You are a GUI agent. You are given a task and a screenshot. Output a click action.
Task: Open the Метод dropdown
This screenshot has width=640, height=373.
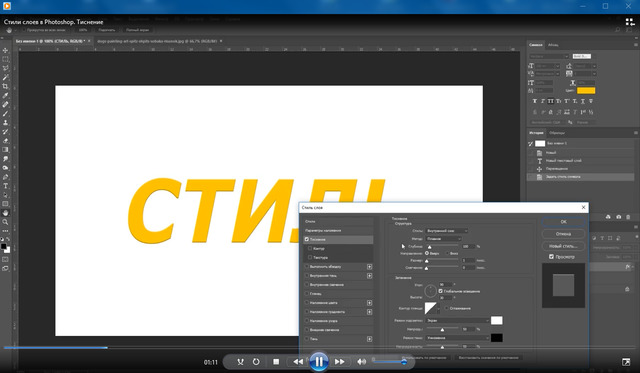[x=443, y=239]
